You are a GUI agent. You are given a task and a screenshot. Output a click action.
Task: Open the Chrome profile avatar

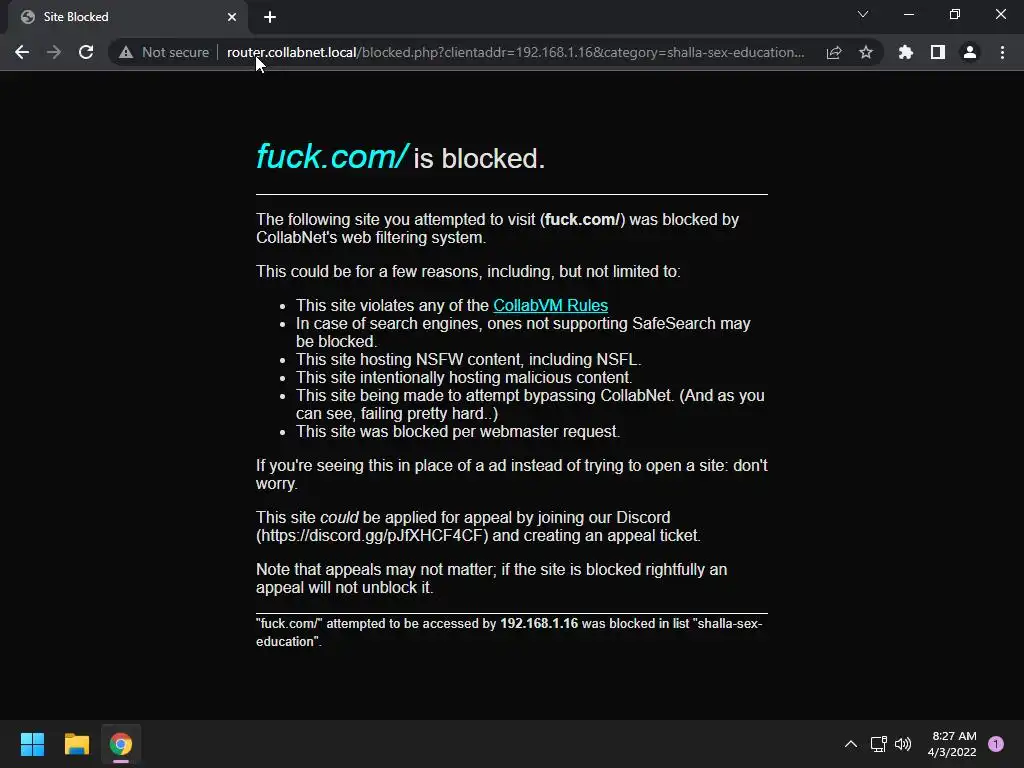pos(970,52)
